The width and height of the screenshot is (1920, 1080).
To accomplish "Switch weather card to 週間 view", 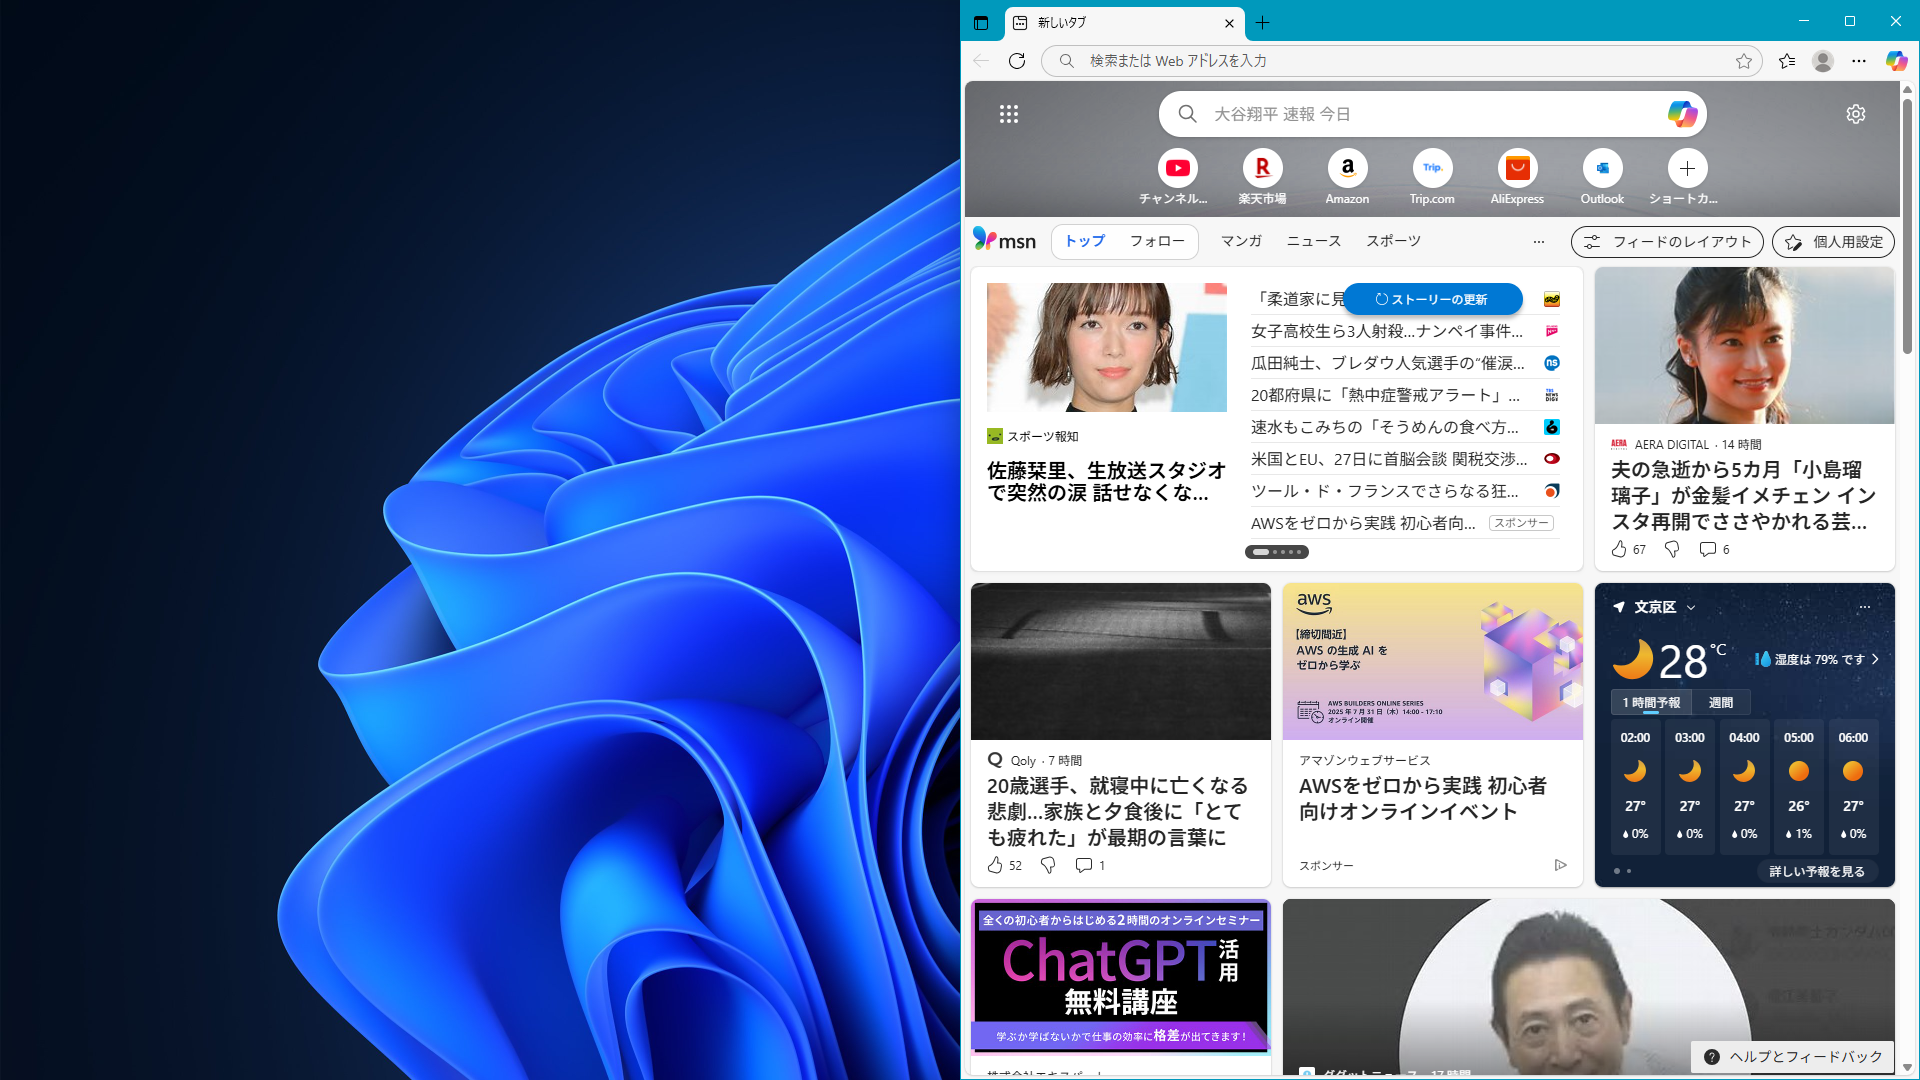I will (x=1720, y=703).
